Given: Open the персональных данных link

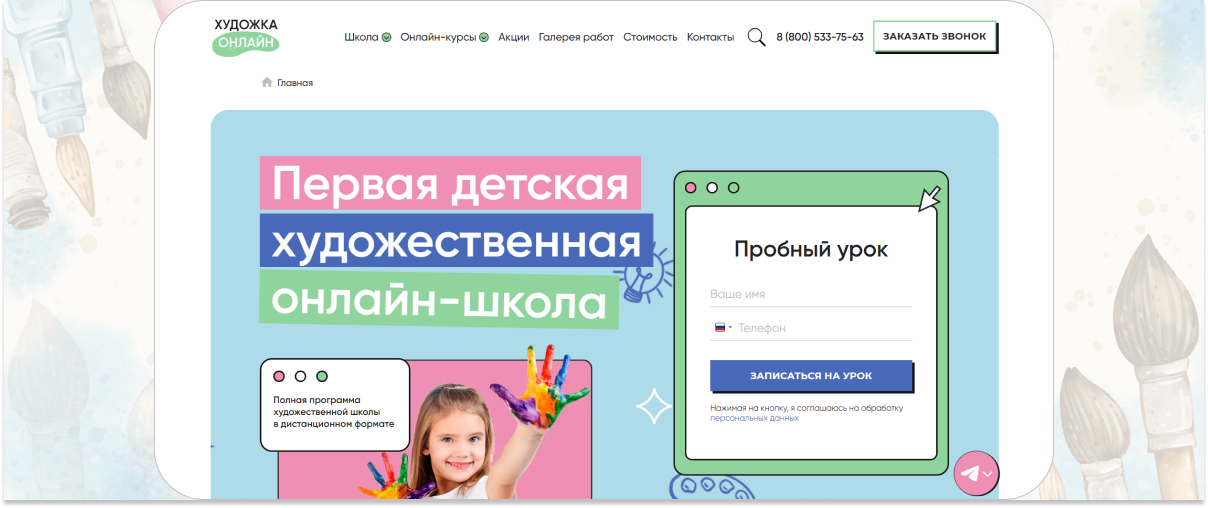Looking at the screenshot, I should (x=754, y=418).
